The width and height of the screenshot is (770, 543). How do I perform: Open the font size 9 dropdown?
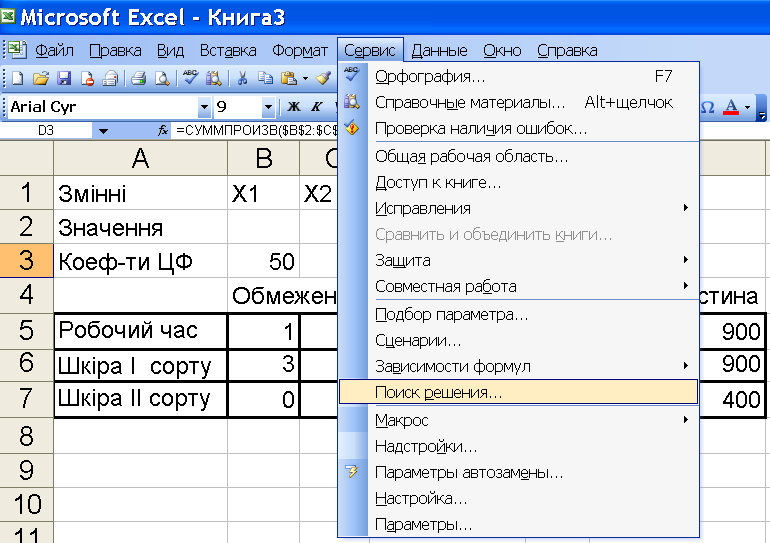[x=268, y=107]
